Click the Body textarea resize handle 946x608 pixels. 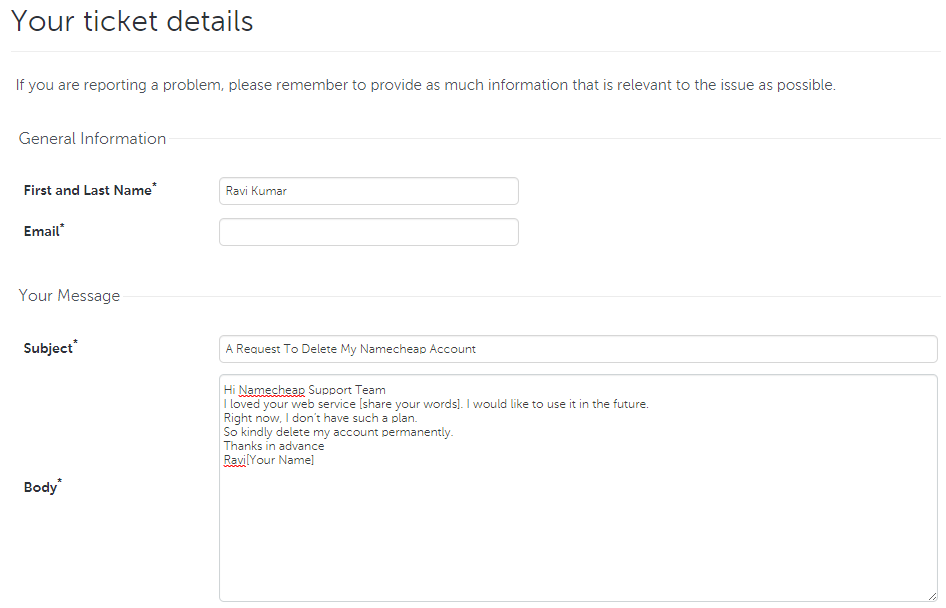coord(932,596)
